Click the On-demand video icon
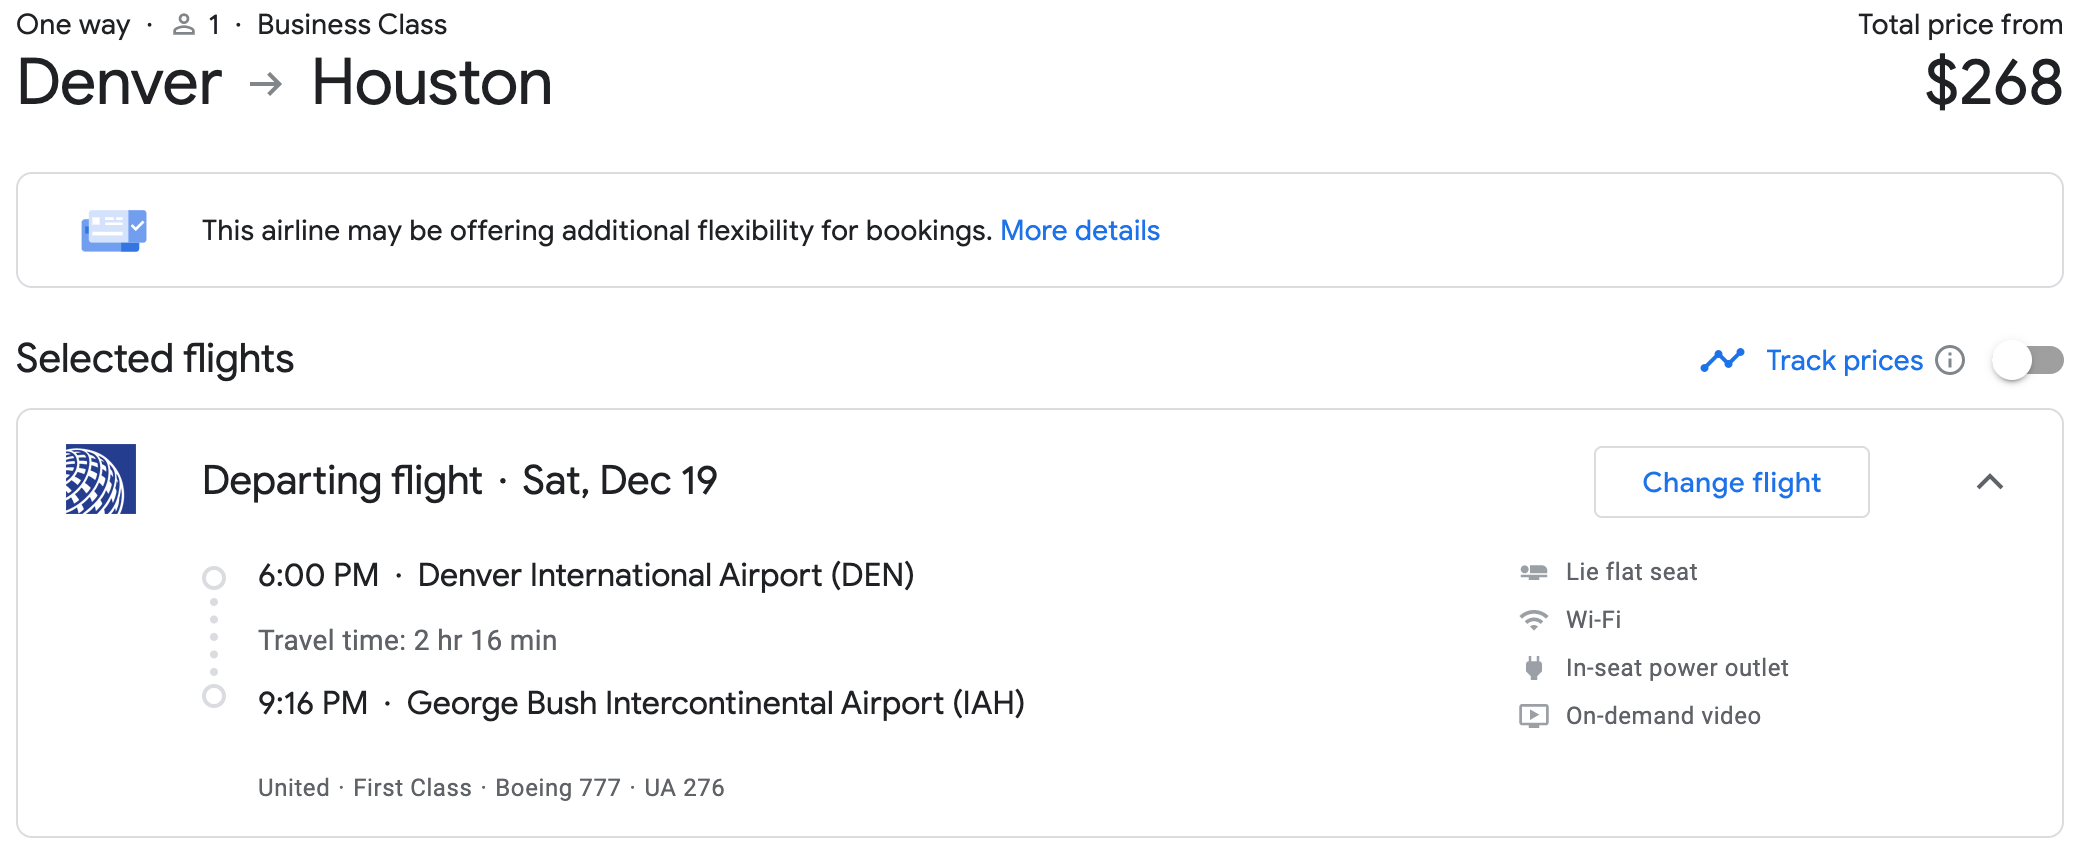Viewport: 2074px width, 844px height. [x=1533, y=716]
